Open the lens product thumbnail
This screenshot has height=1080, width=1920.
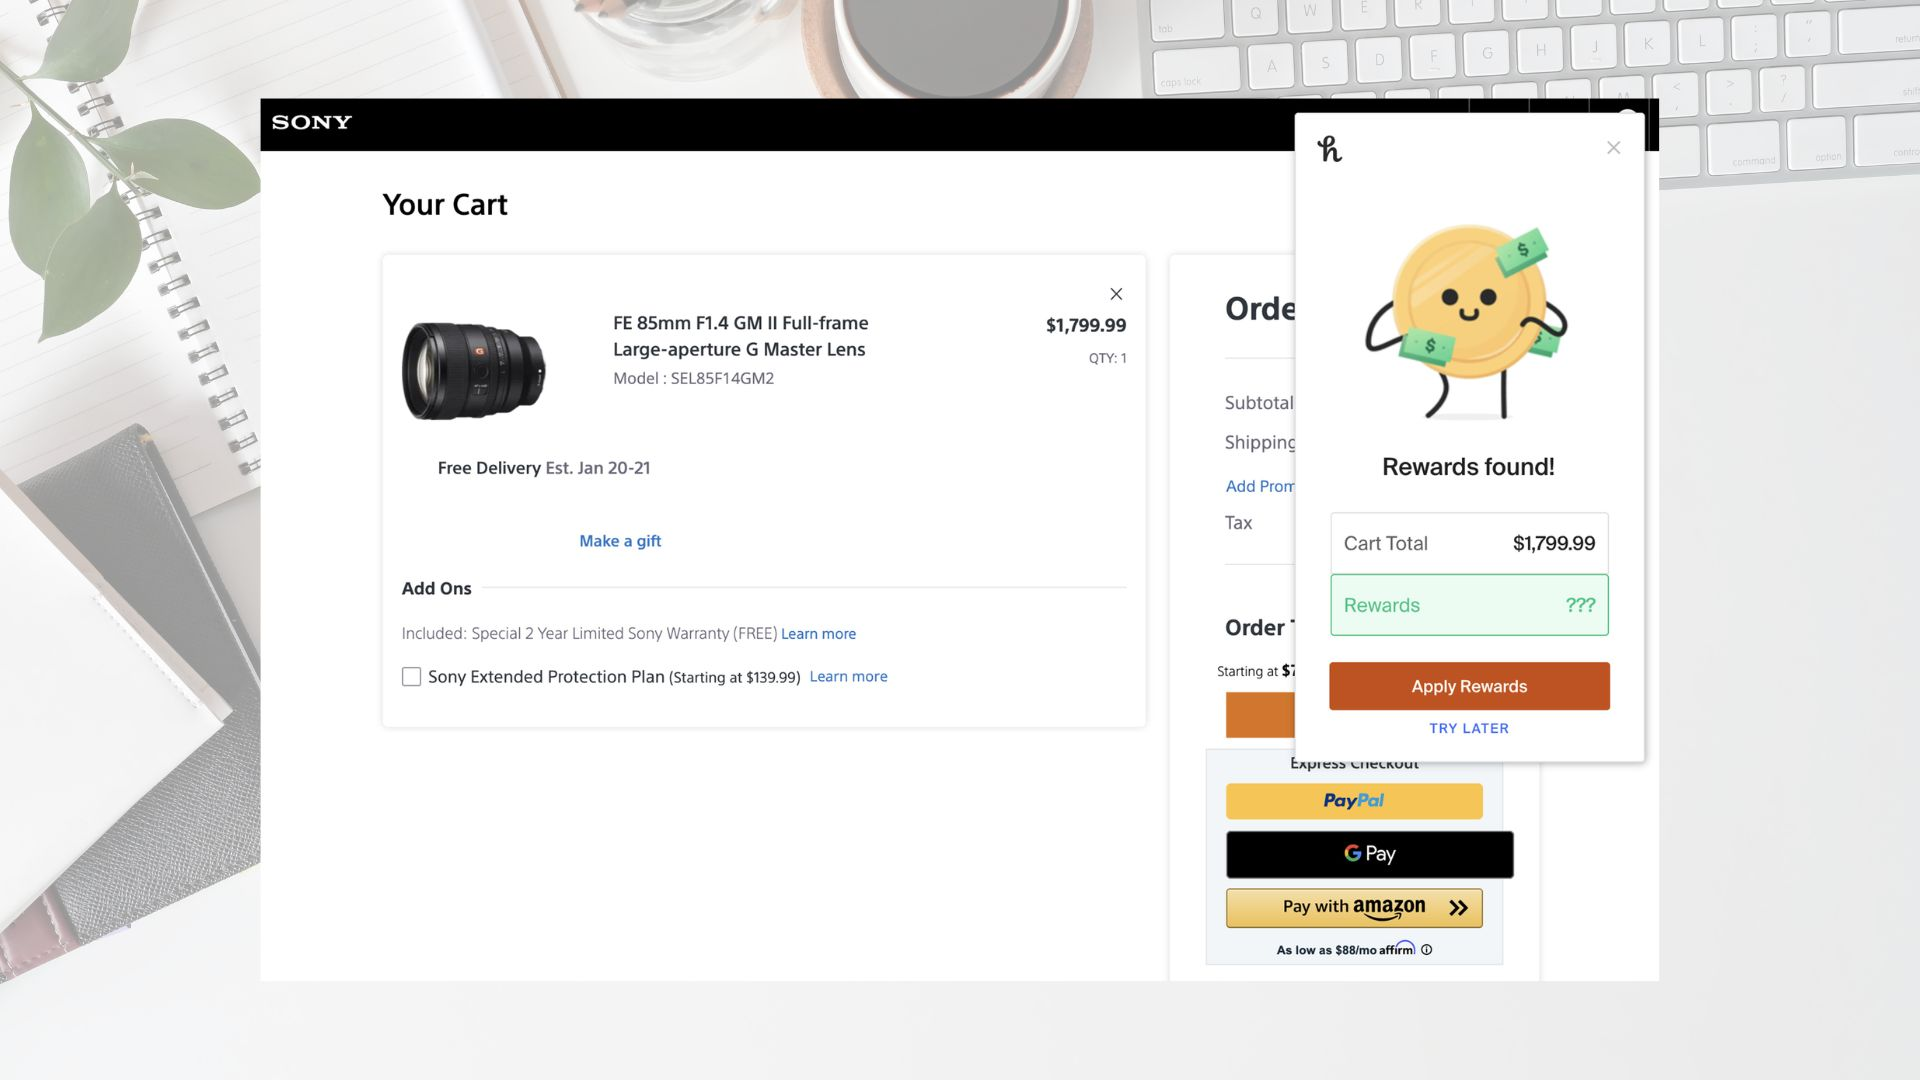(x=474, y=370)
